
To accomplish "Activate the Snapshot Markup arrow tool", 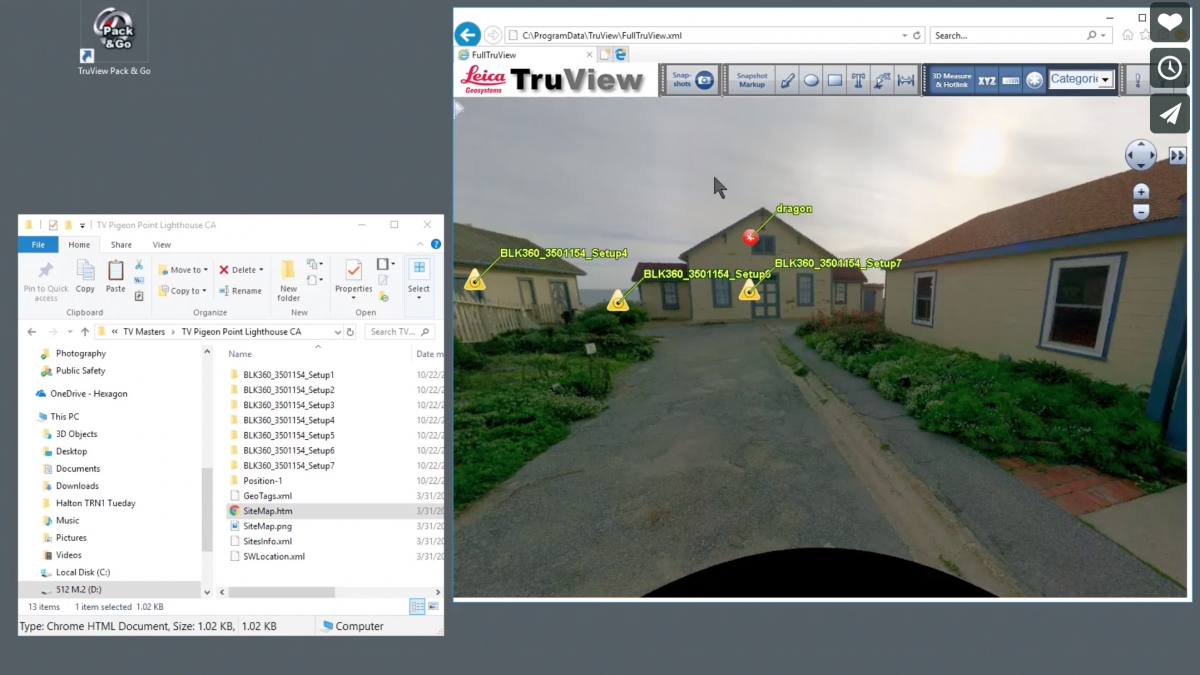I will pos(789,79).
